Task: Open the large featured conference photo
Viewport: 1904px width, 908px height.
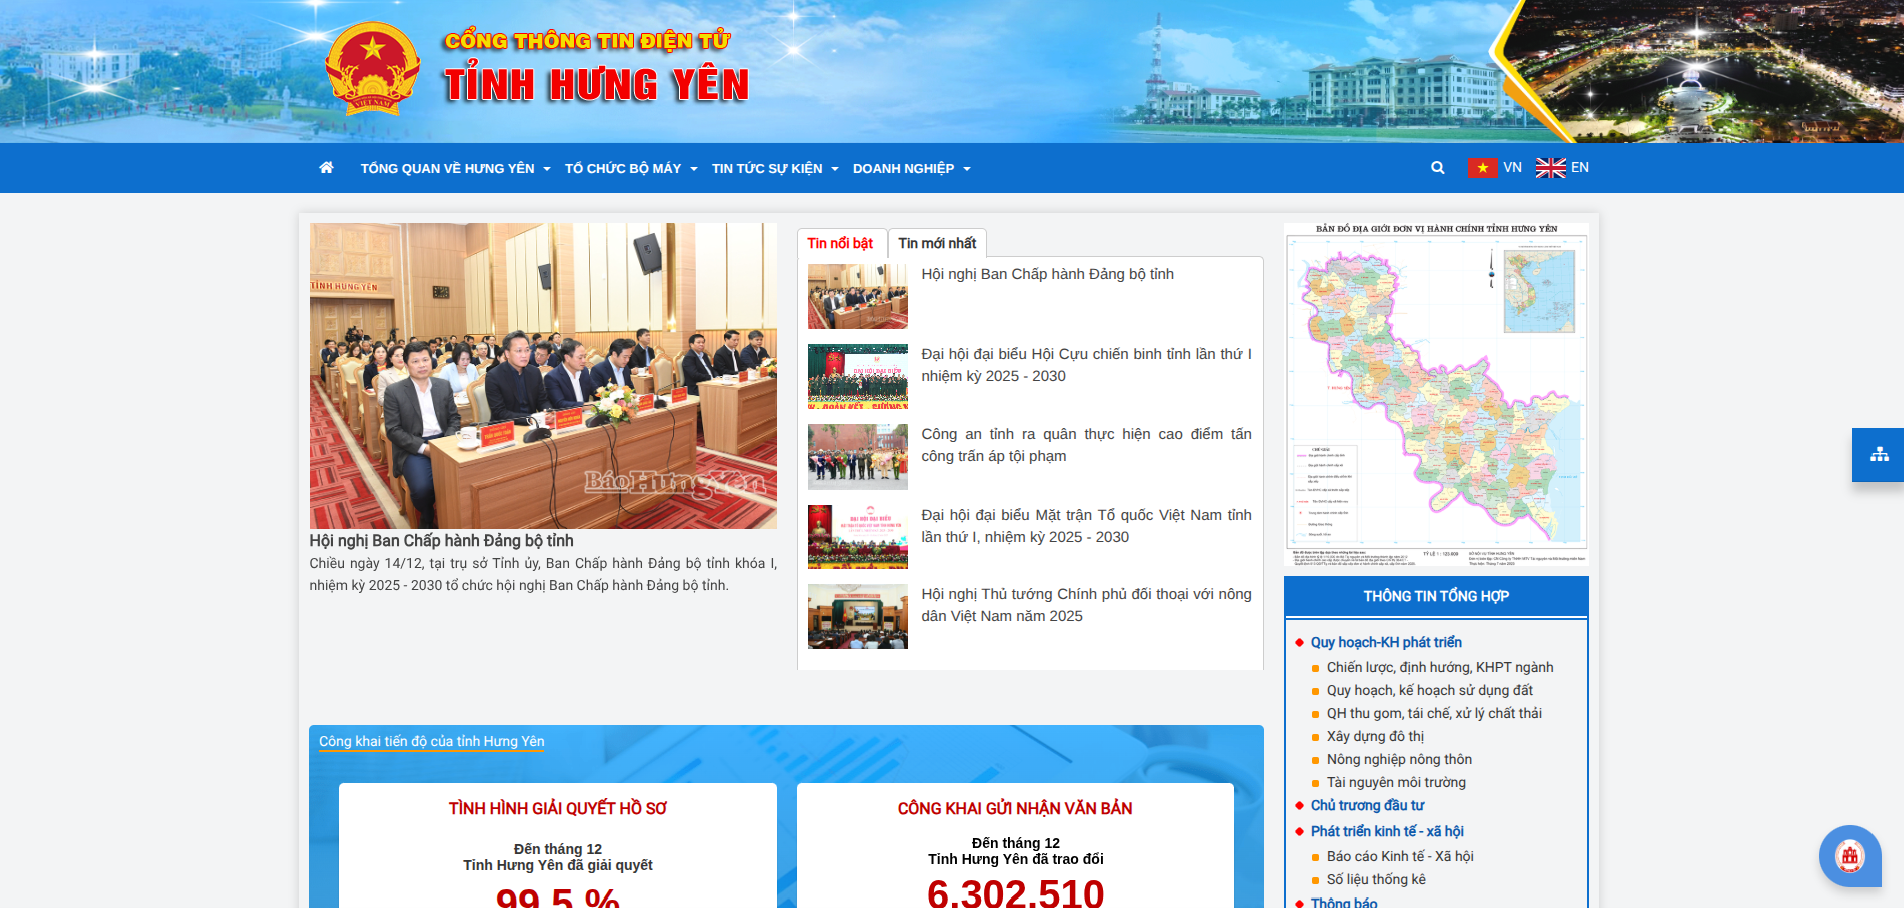Action: (543, 376)
